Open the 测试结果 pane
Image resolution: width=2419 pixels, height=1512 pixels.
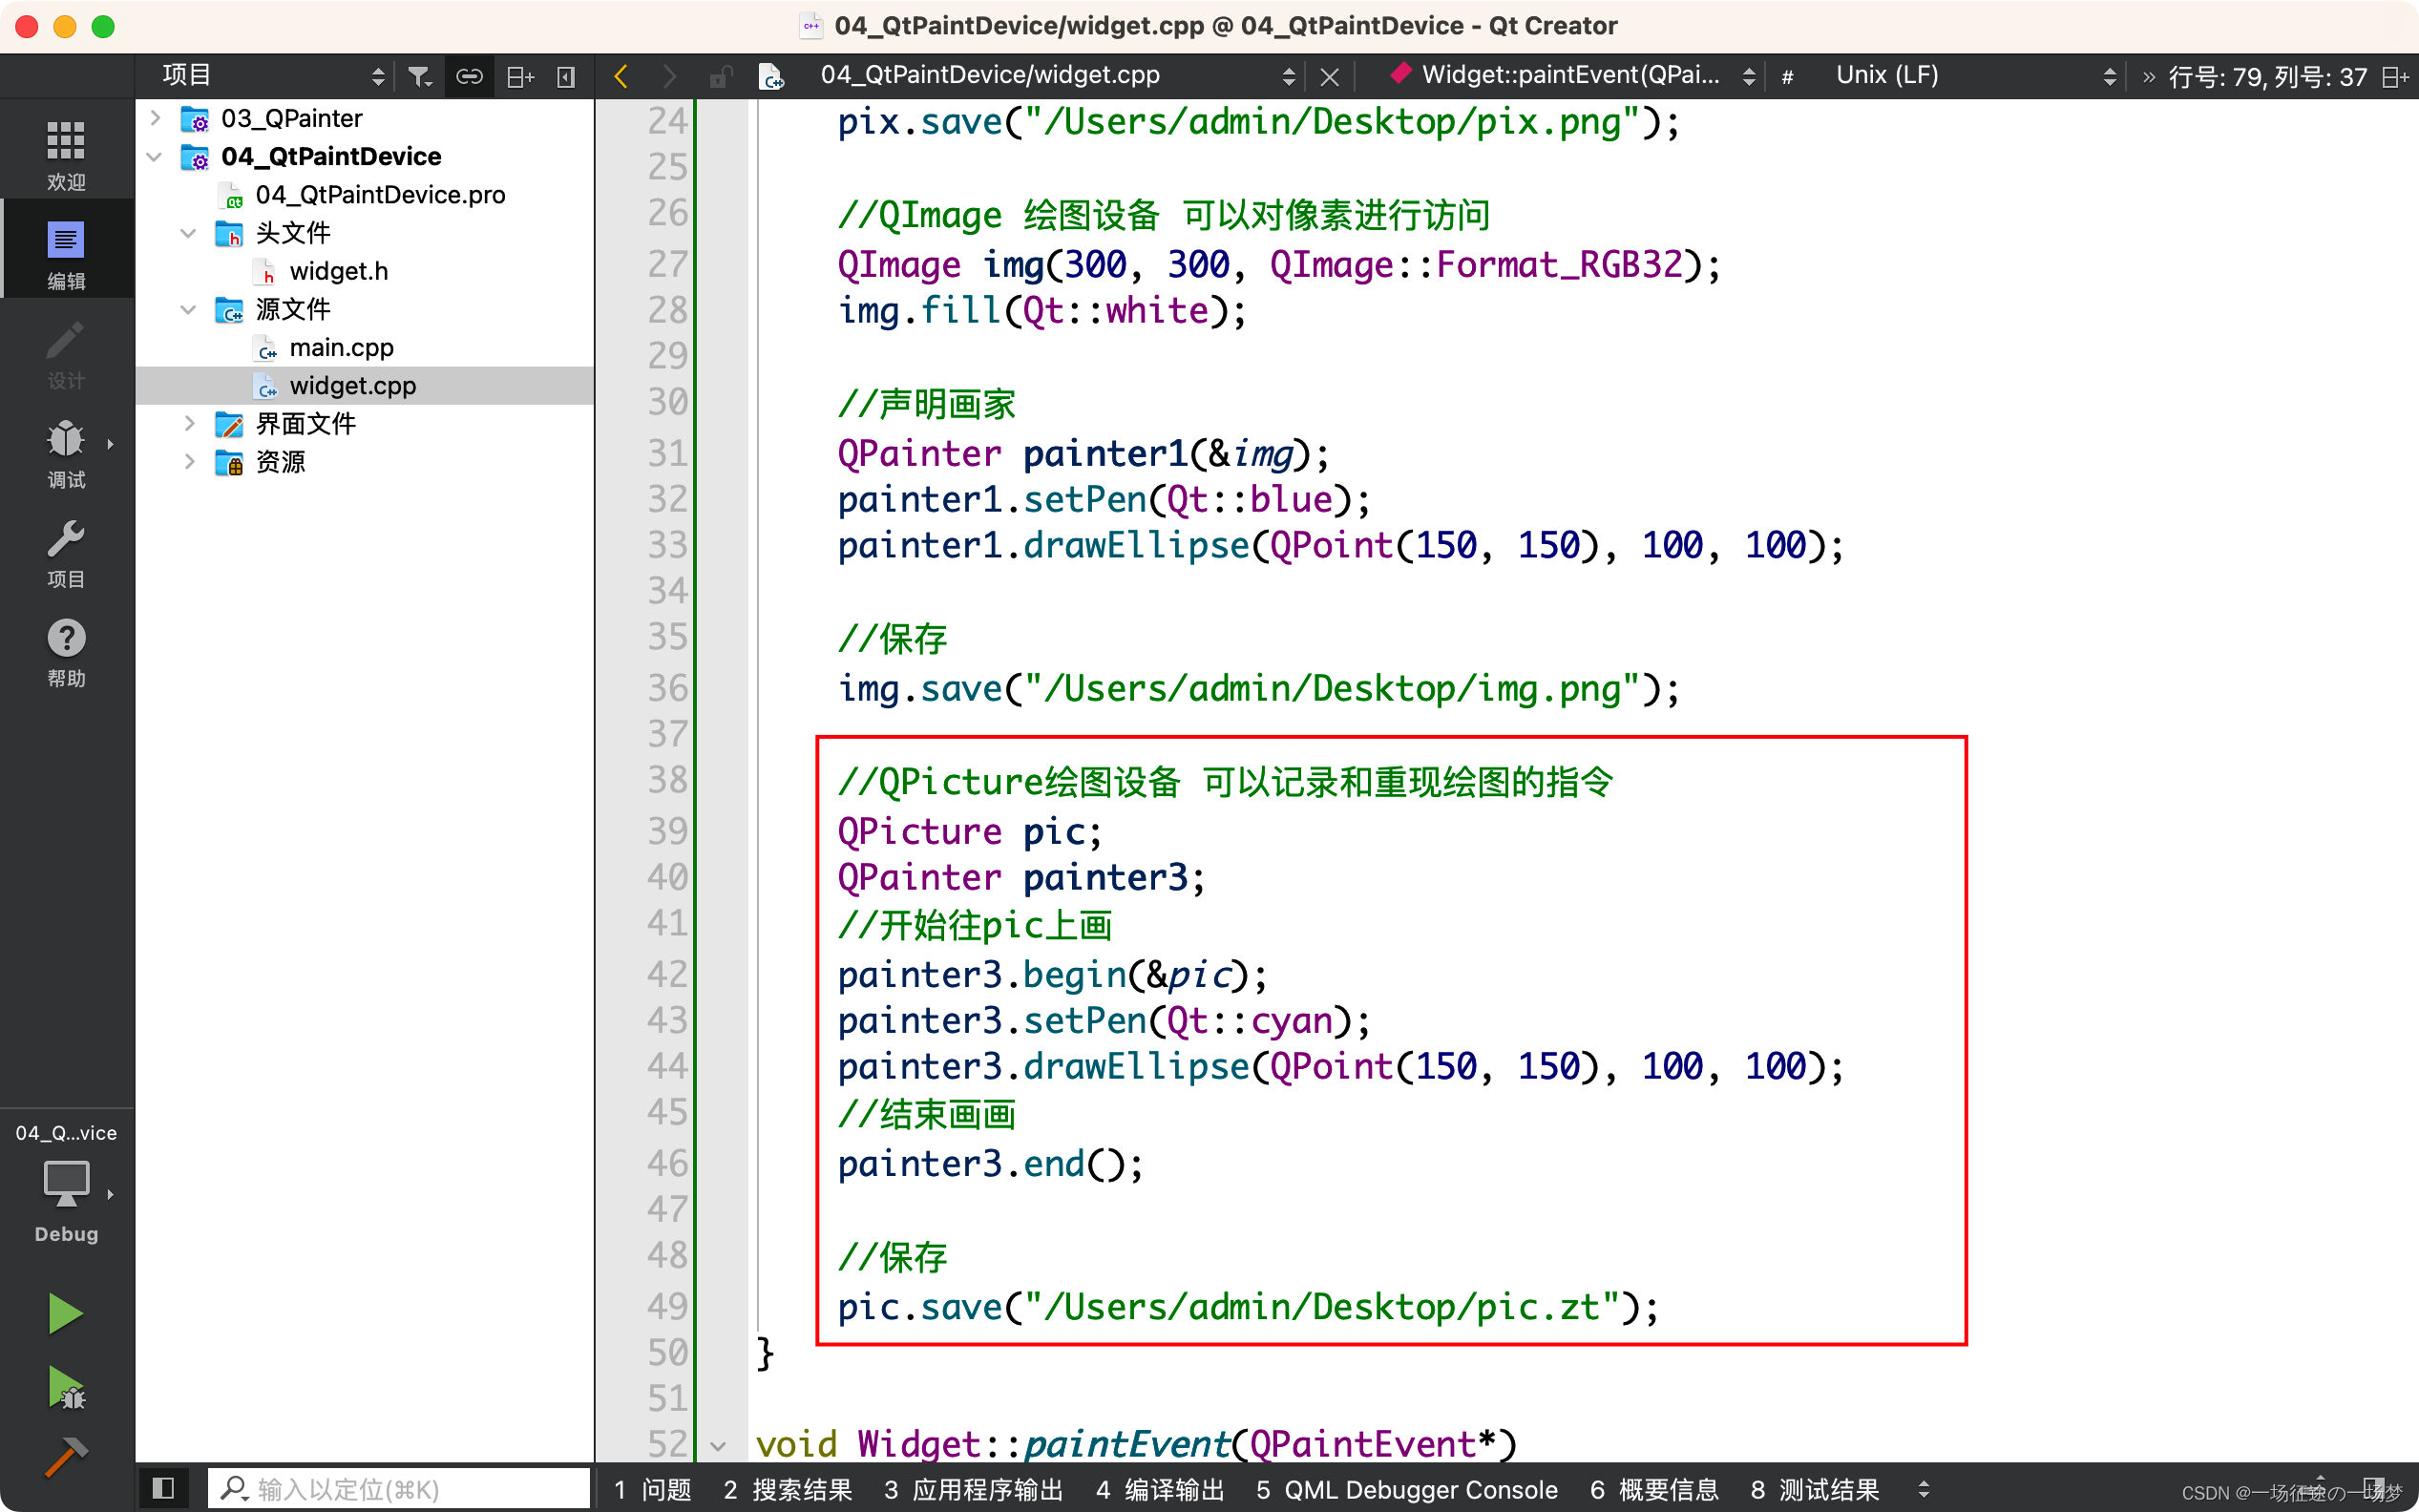click(x=1814, y=1489)
